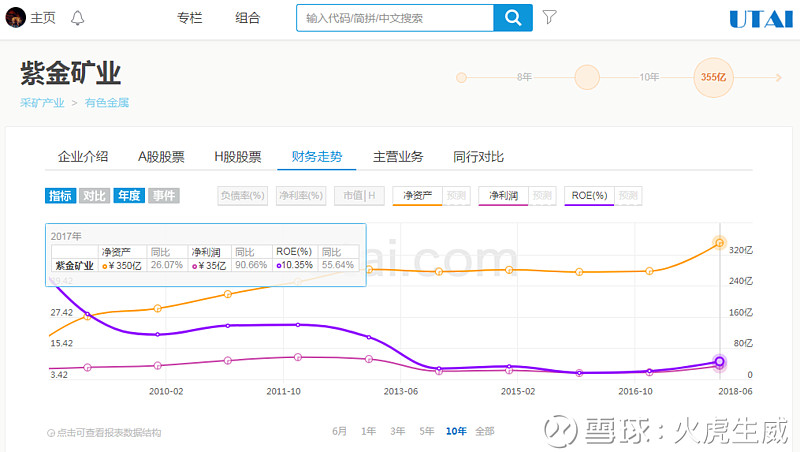Click the ¥350亿 value in tooltip
Screen dimensions: 800x452
pos(125,265)
